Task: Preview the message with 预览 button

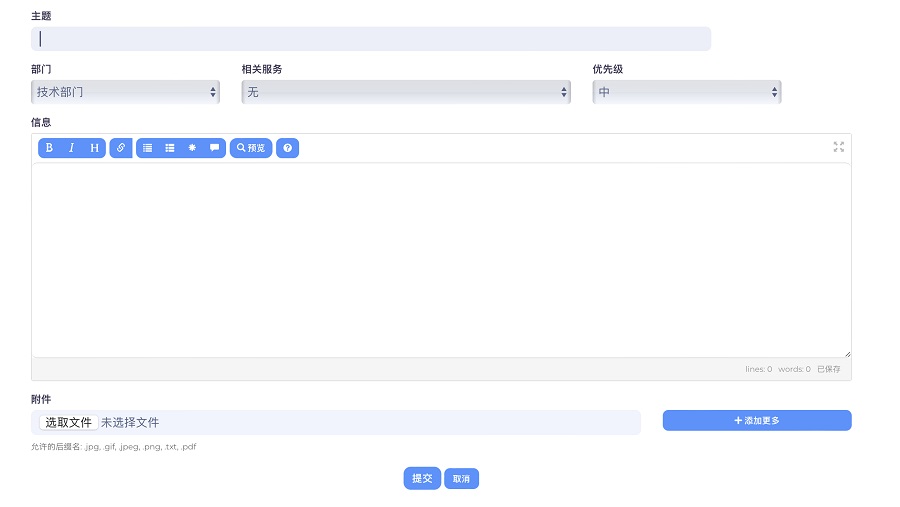Action: [251, 148]
